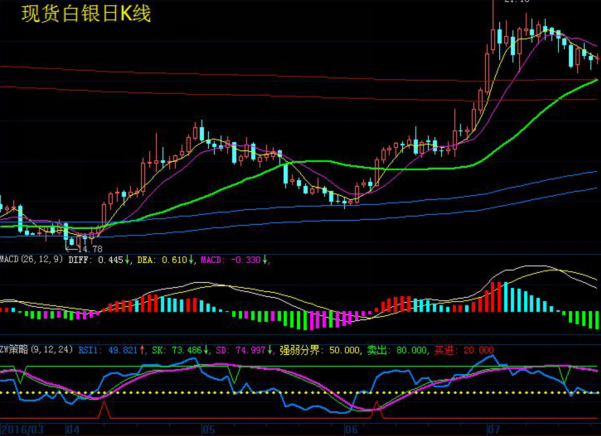Click the 14.78 low price marker
Viewport: 601px width, 436px height.
90,247
